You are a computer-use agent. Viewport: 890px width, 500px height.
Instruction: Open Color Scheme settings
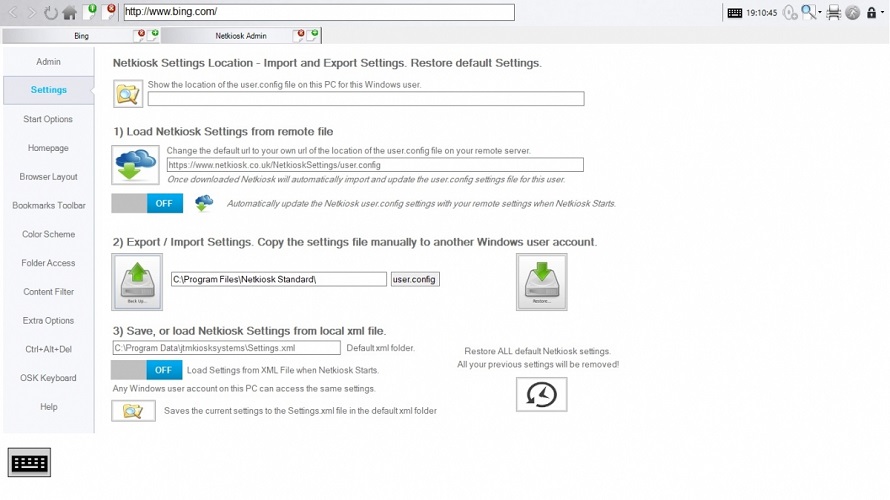coord(48,234)
